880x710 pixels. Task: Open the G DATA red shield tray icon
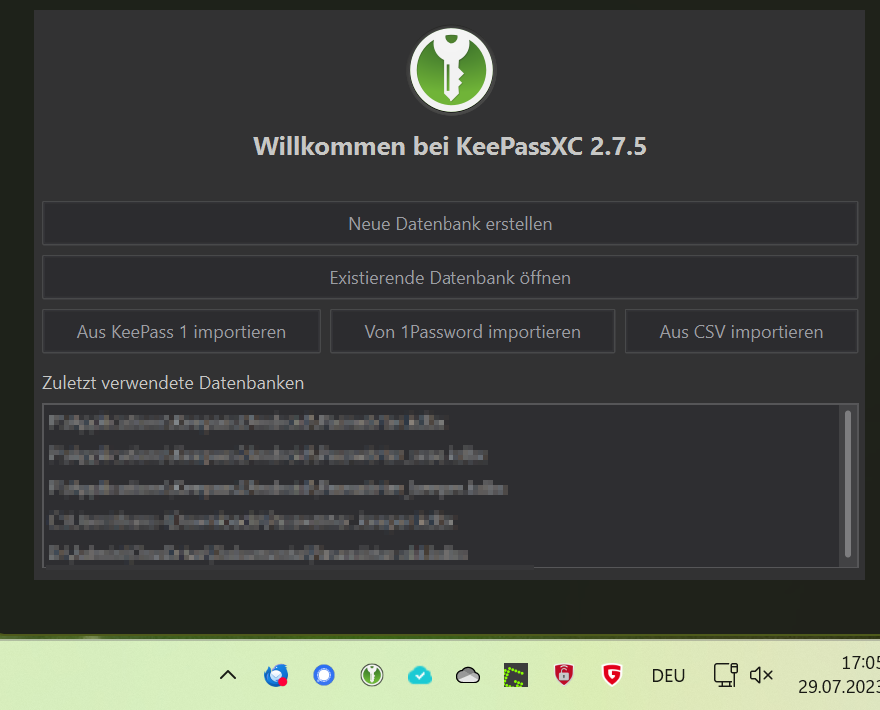[x=564, y=675]
